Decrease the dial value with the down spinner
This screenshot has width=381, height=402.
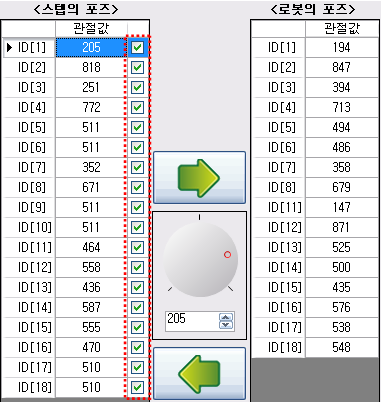(x=226, y=325)
